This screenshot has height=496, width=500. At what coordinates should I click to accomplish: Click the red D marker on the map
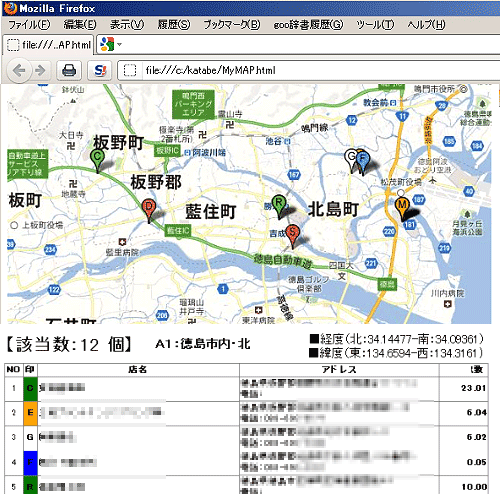(149, 211)
